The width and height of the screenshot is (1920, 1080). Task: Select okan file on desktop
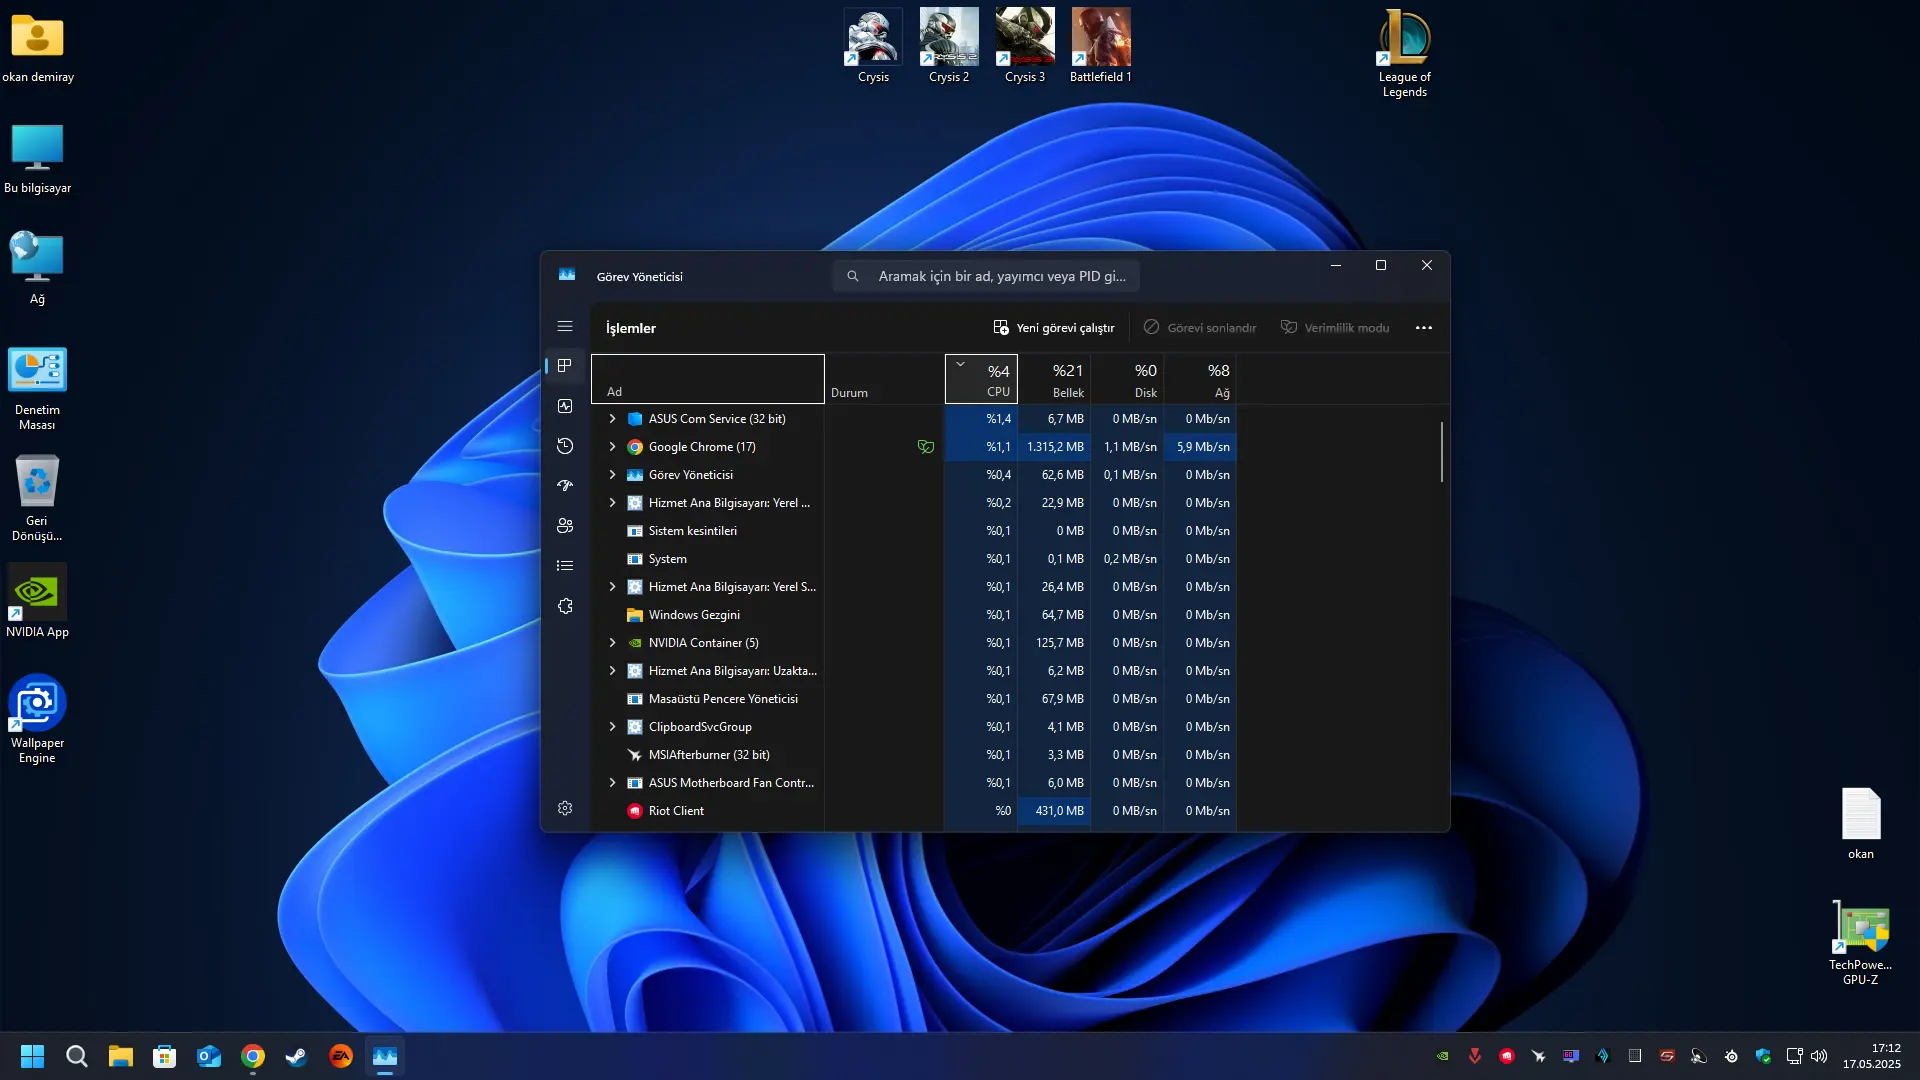coord(1861,824)
